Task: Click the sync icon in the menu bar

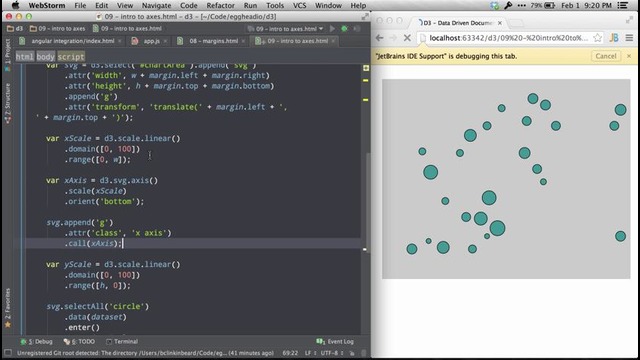Action: (x=495, y=5)
